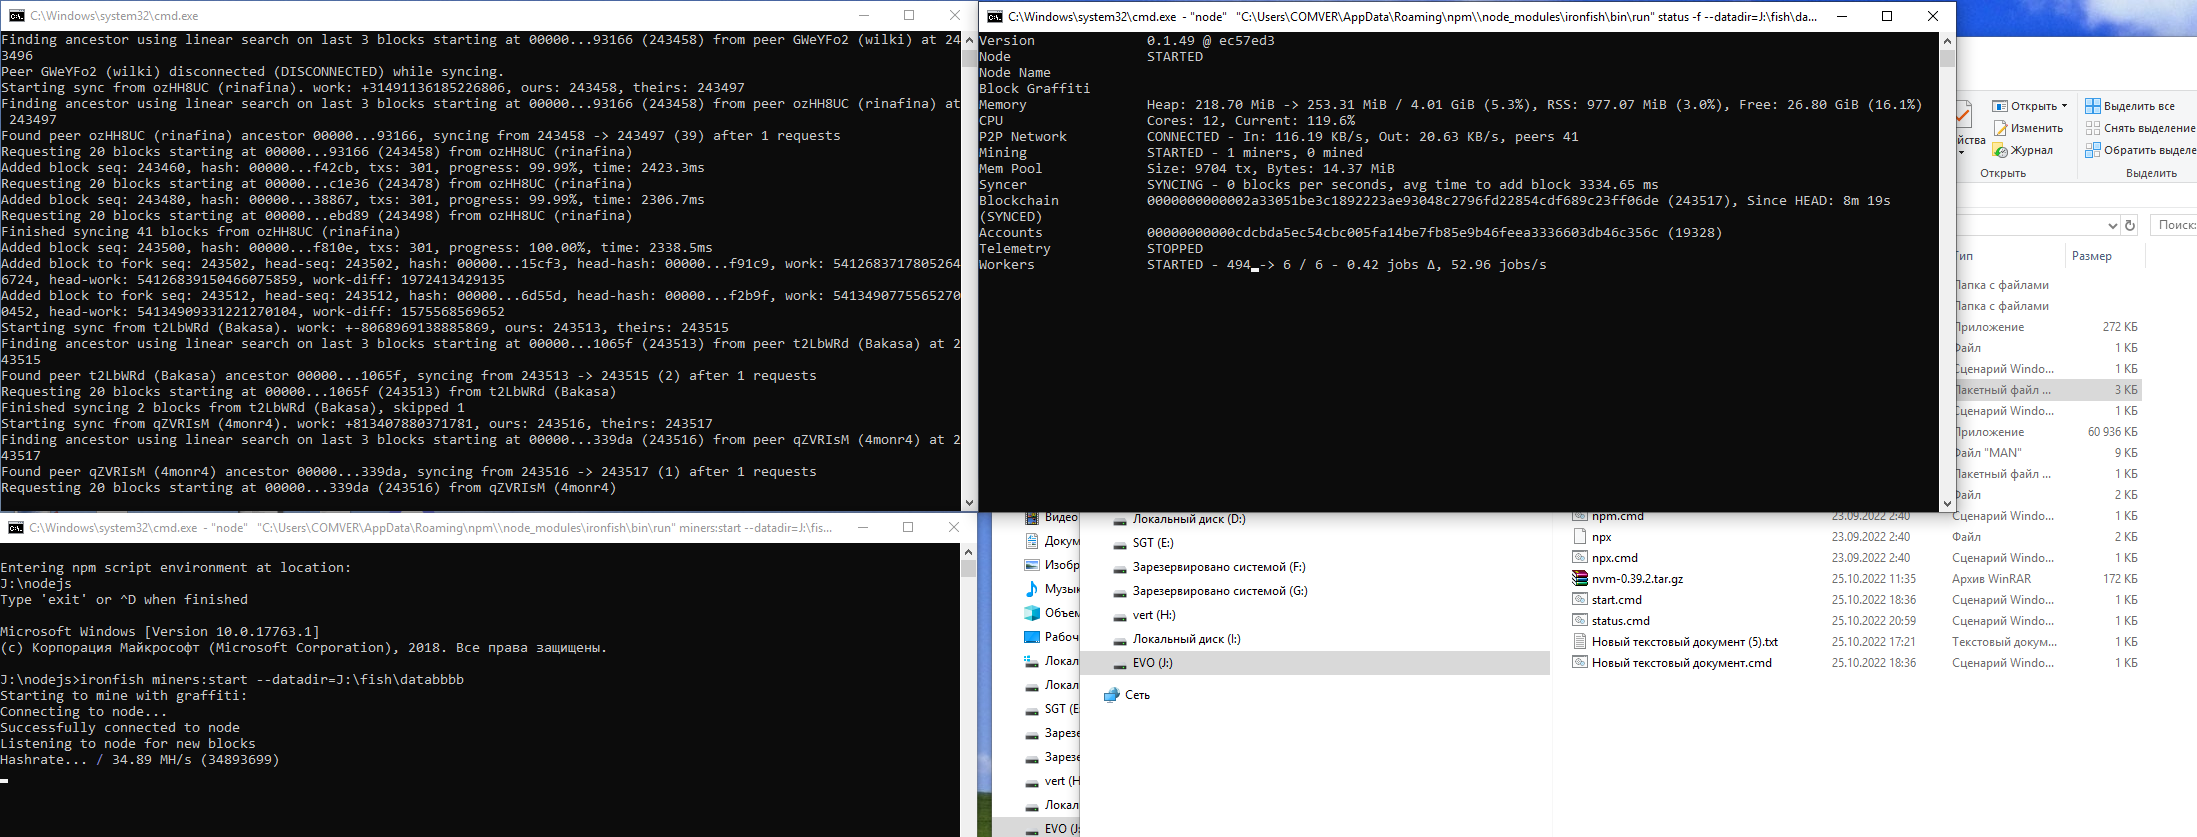
Task: Click the nvm-0.39.2.tar.gz WinRAR archive icon
Action: 1580,579
